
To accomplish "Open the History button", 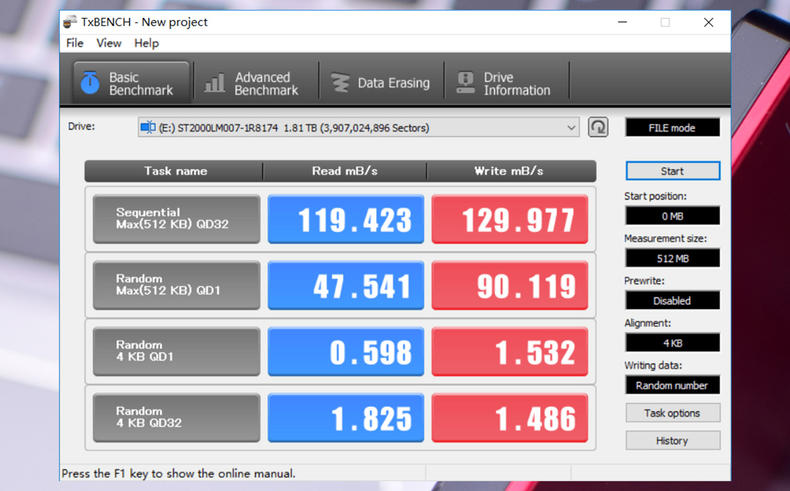I will [672, 440].
